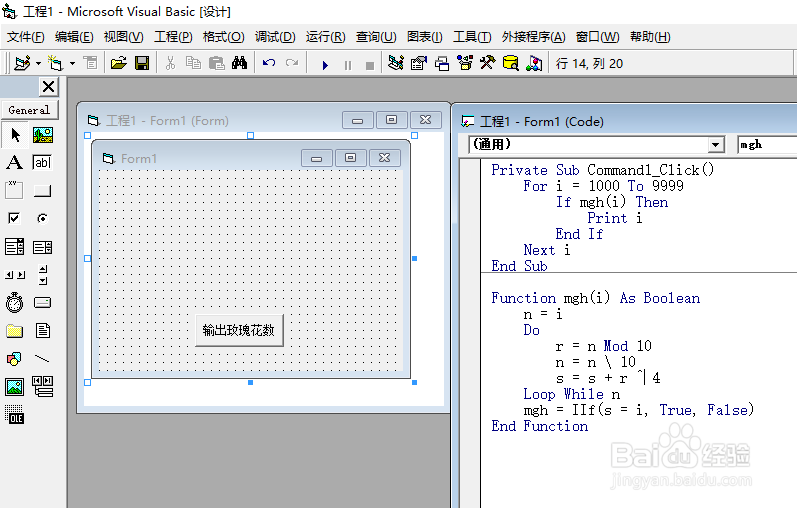Select the DirListBox folder control
797x508 pixels.
[x=14, y=331]
